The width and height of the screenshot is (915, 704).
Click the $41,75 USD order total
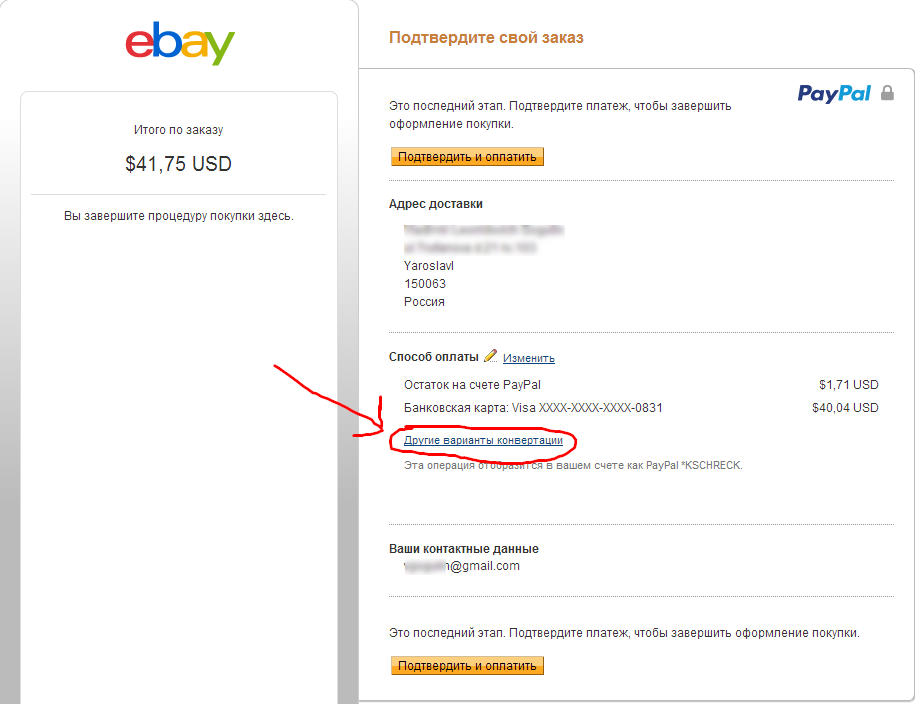pos(179,164)
